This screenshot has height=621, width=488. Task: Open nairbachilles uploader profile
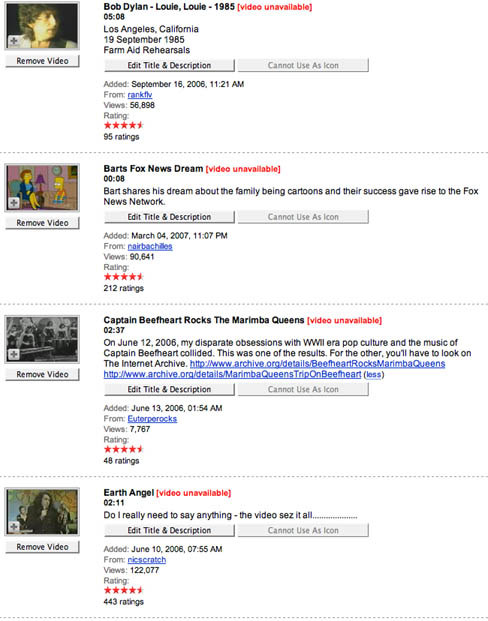[x=150, y=246]
